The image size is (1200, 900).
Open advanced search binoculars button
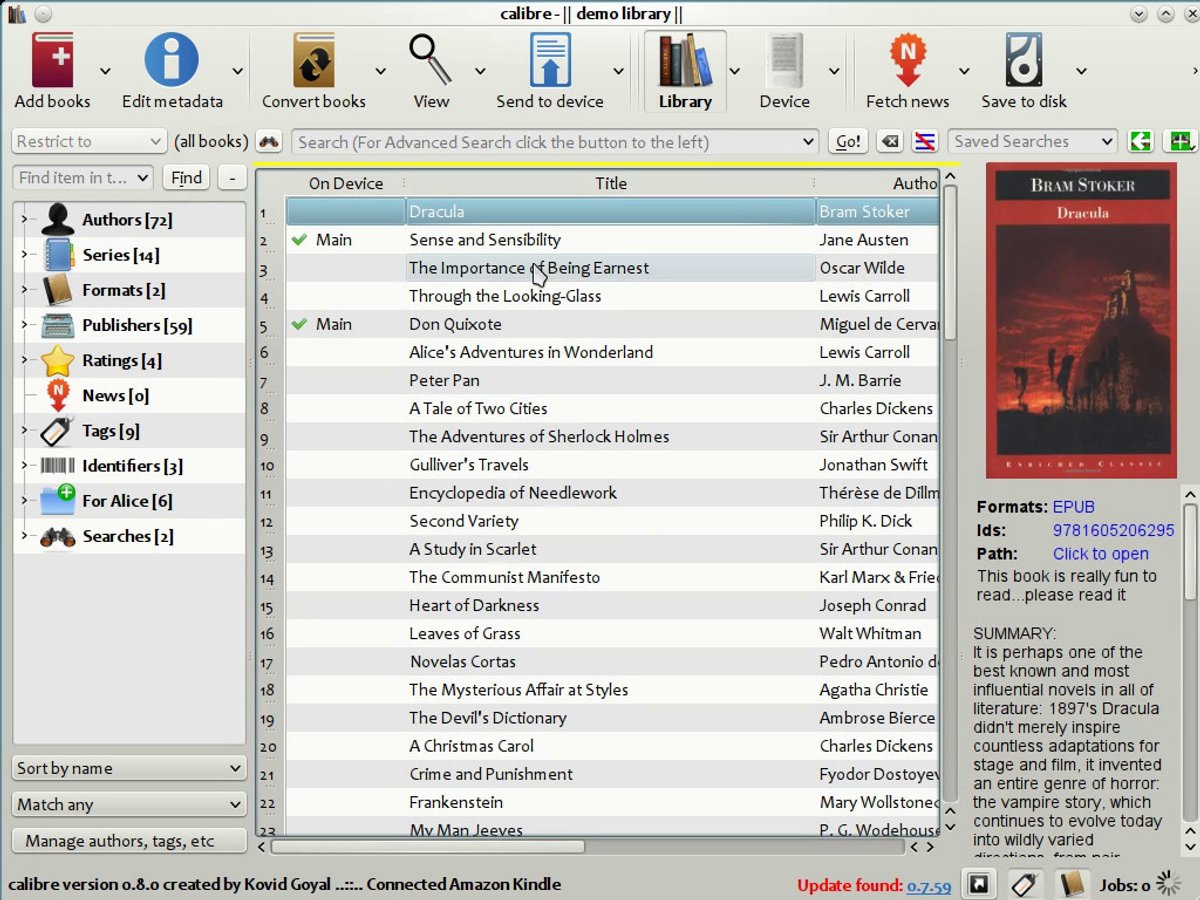(x=268, y=142)
